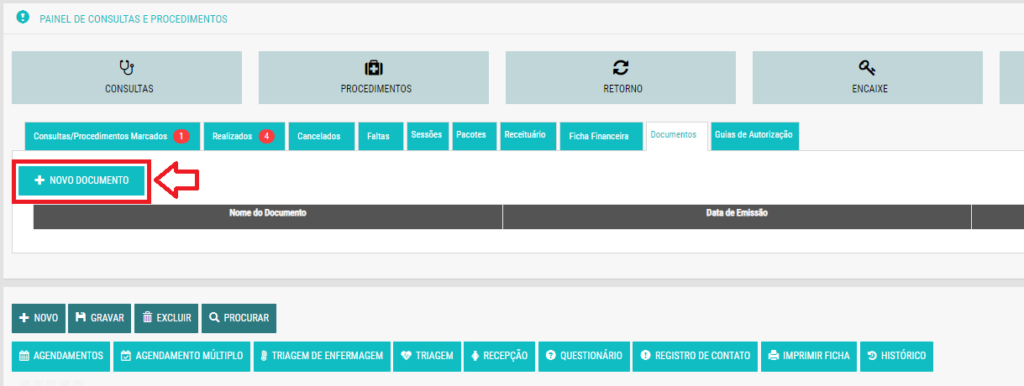Click the red badge 4 on the Realizados tab
1024x386 pixels.
click(266, 137)
